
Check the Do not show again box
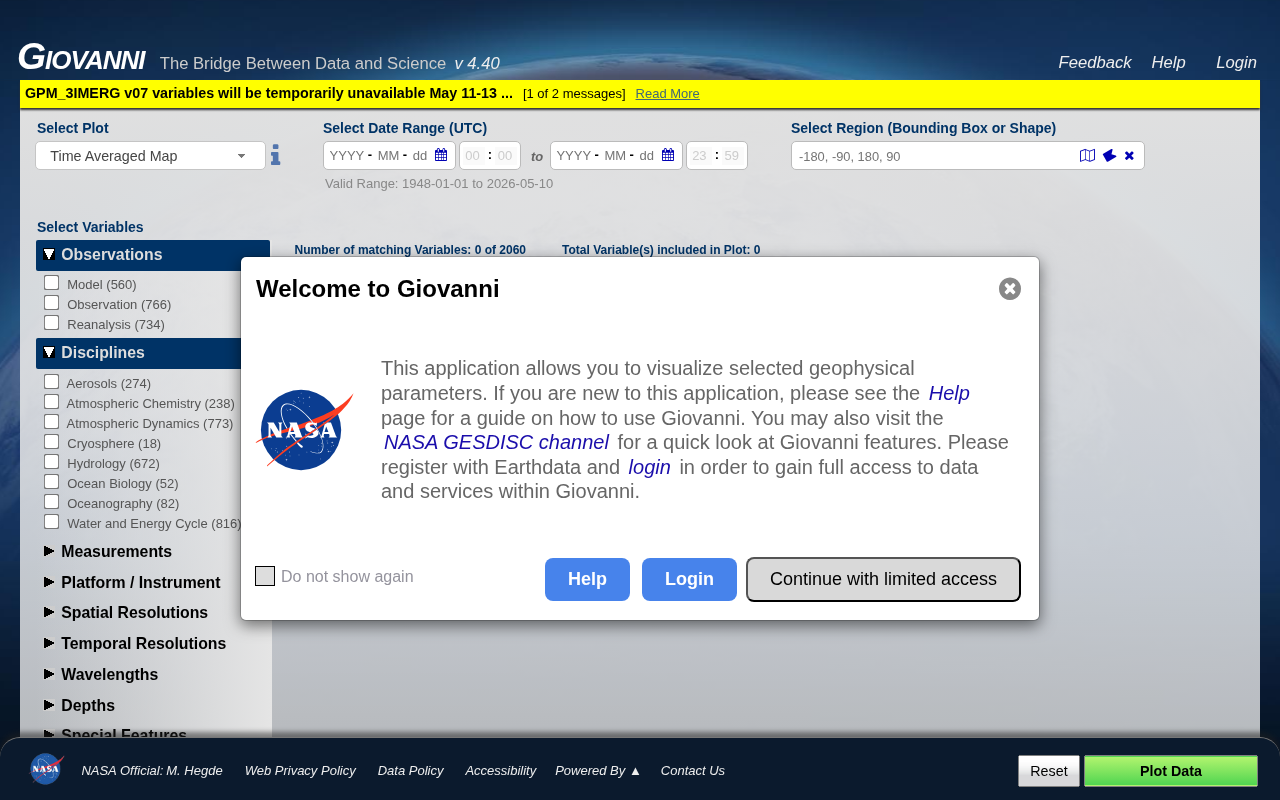coord(265,576)
